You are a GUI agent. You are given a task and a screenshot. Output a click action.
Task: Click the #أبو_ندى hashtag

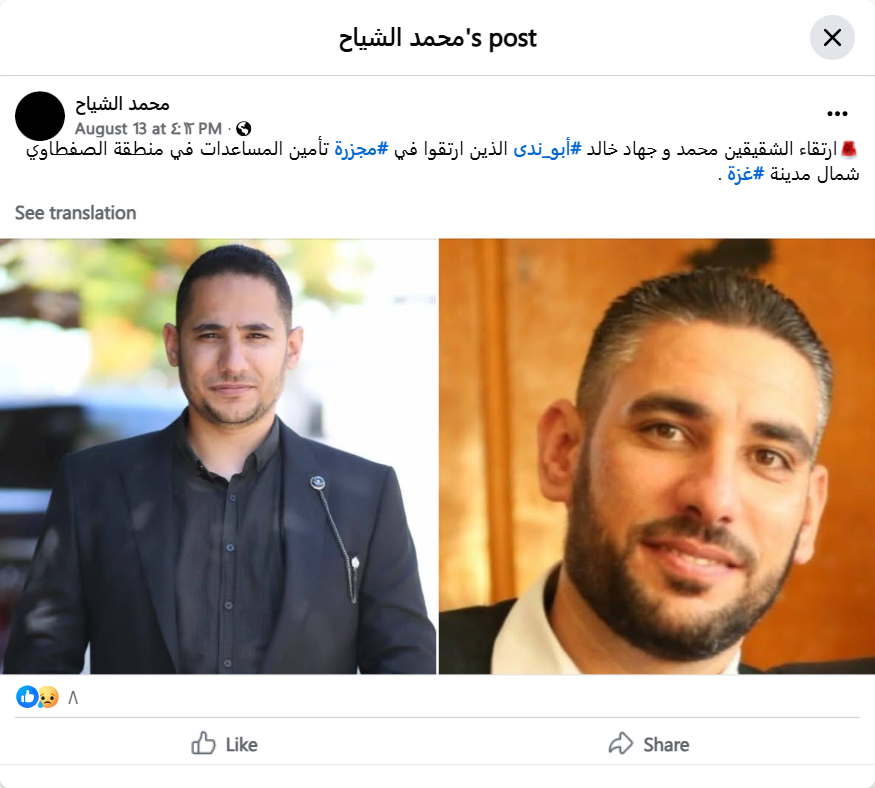pyautogui.click(x=547, y=149)
